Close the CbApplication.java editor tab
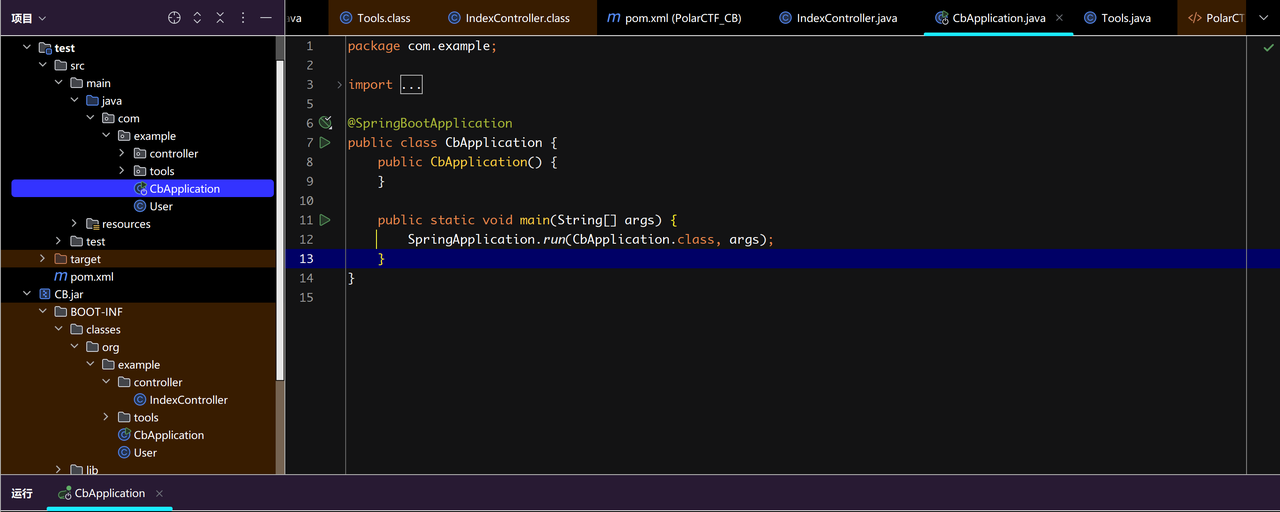Image resolution: width=1280 pixels, height=512 pixels. pyautogui.click(x=1060, y=18)
